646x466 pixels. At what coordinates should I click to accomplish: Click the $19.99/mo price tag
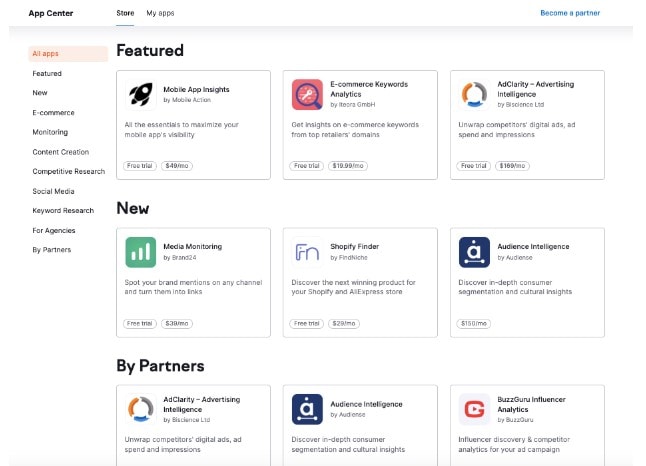coord(348,166)
